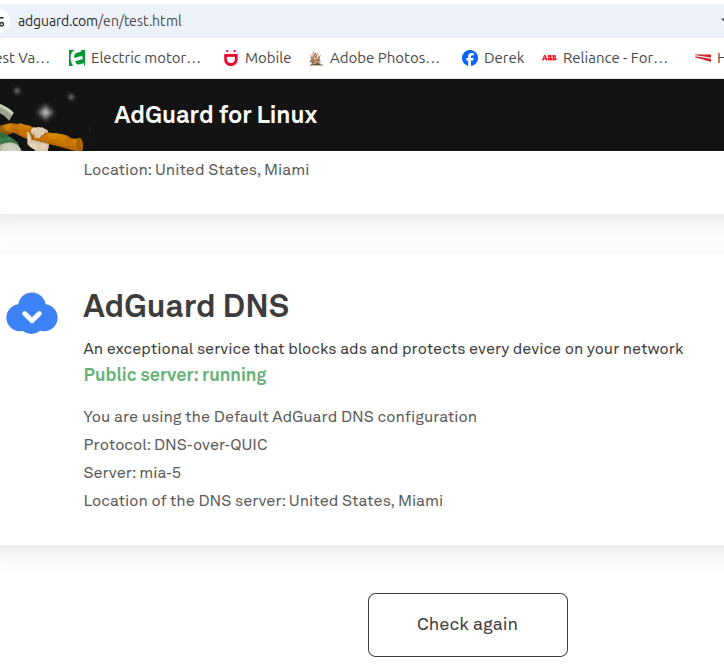The width and height of the screenshot is (724, 668).
Task: Click 'Location of the DNS server' line
Action: (x=262, y=500)
